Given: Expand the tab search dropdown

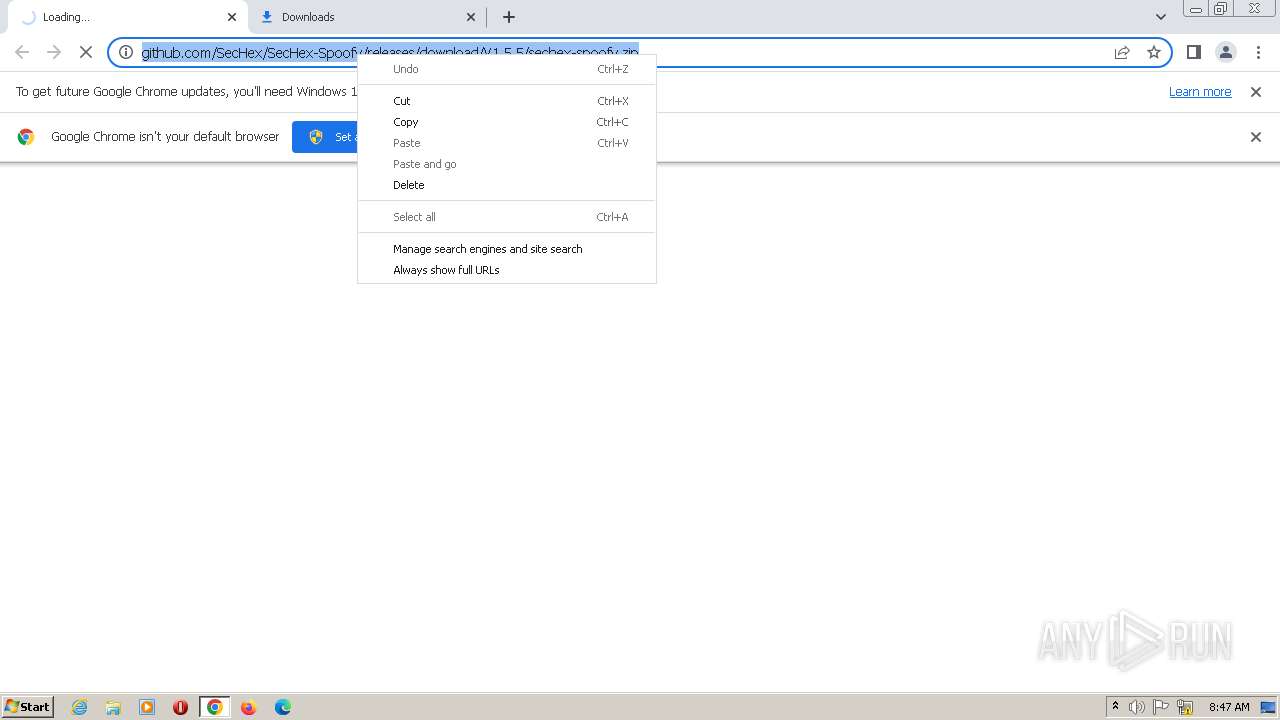Looking at the screenshot, I should click(1160, 17).
